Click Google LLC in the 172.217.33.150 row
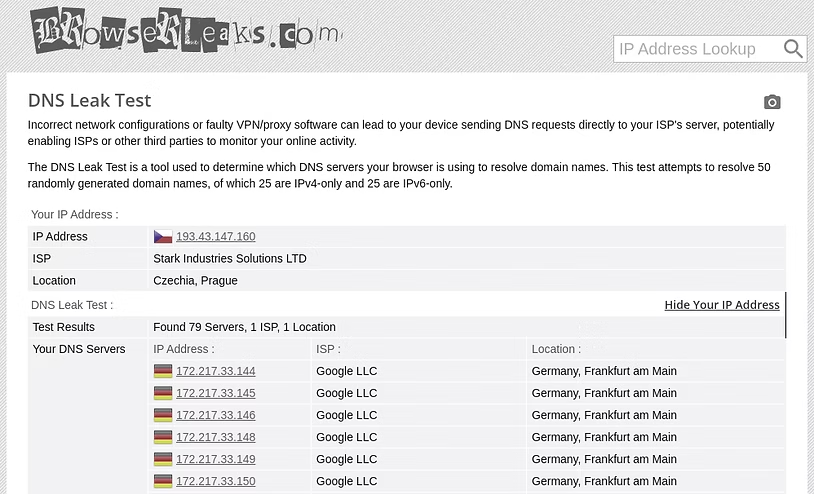Viewport: 814px width, 494px height. (x=347, y=481)
